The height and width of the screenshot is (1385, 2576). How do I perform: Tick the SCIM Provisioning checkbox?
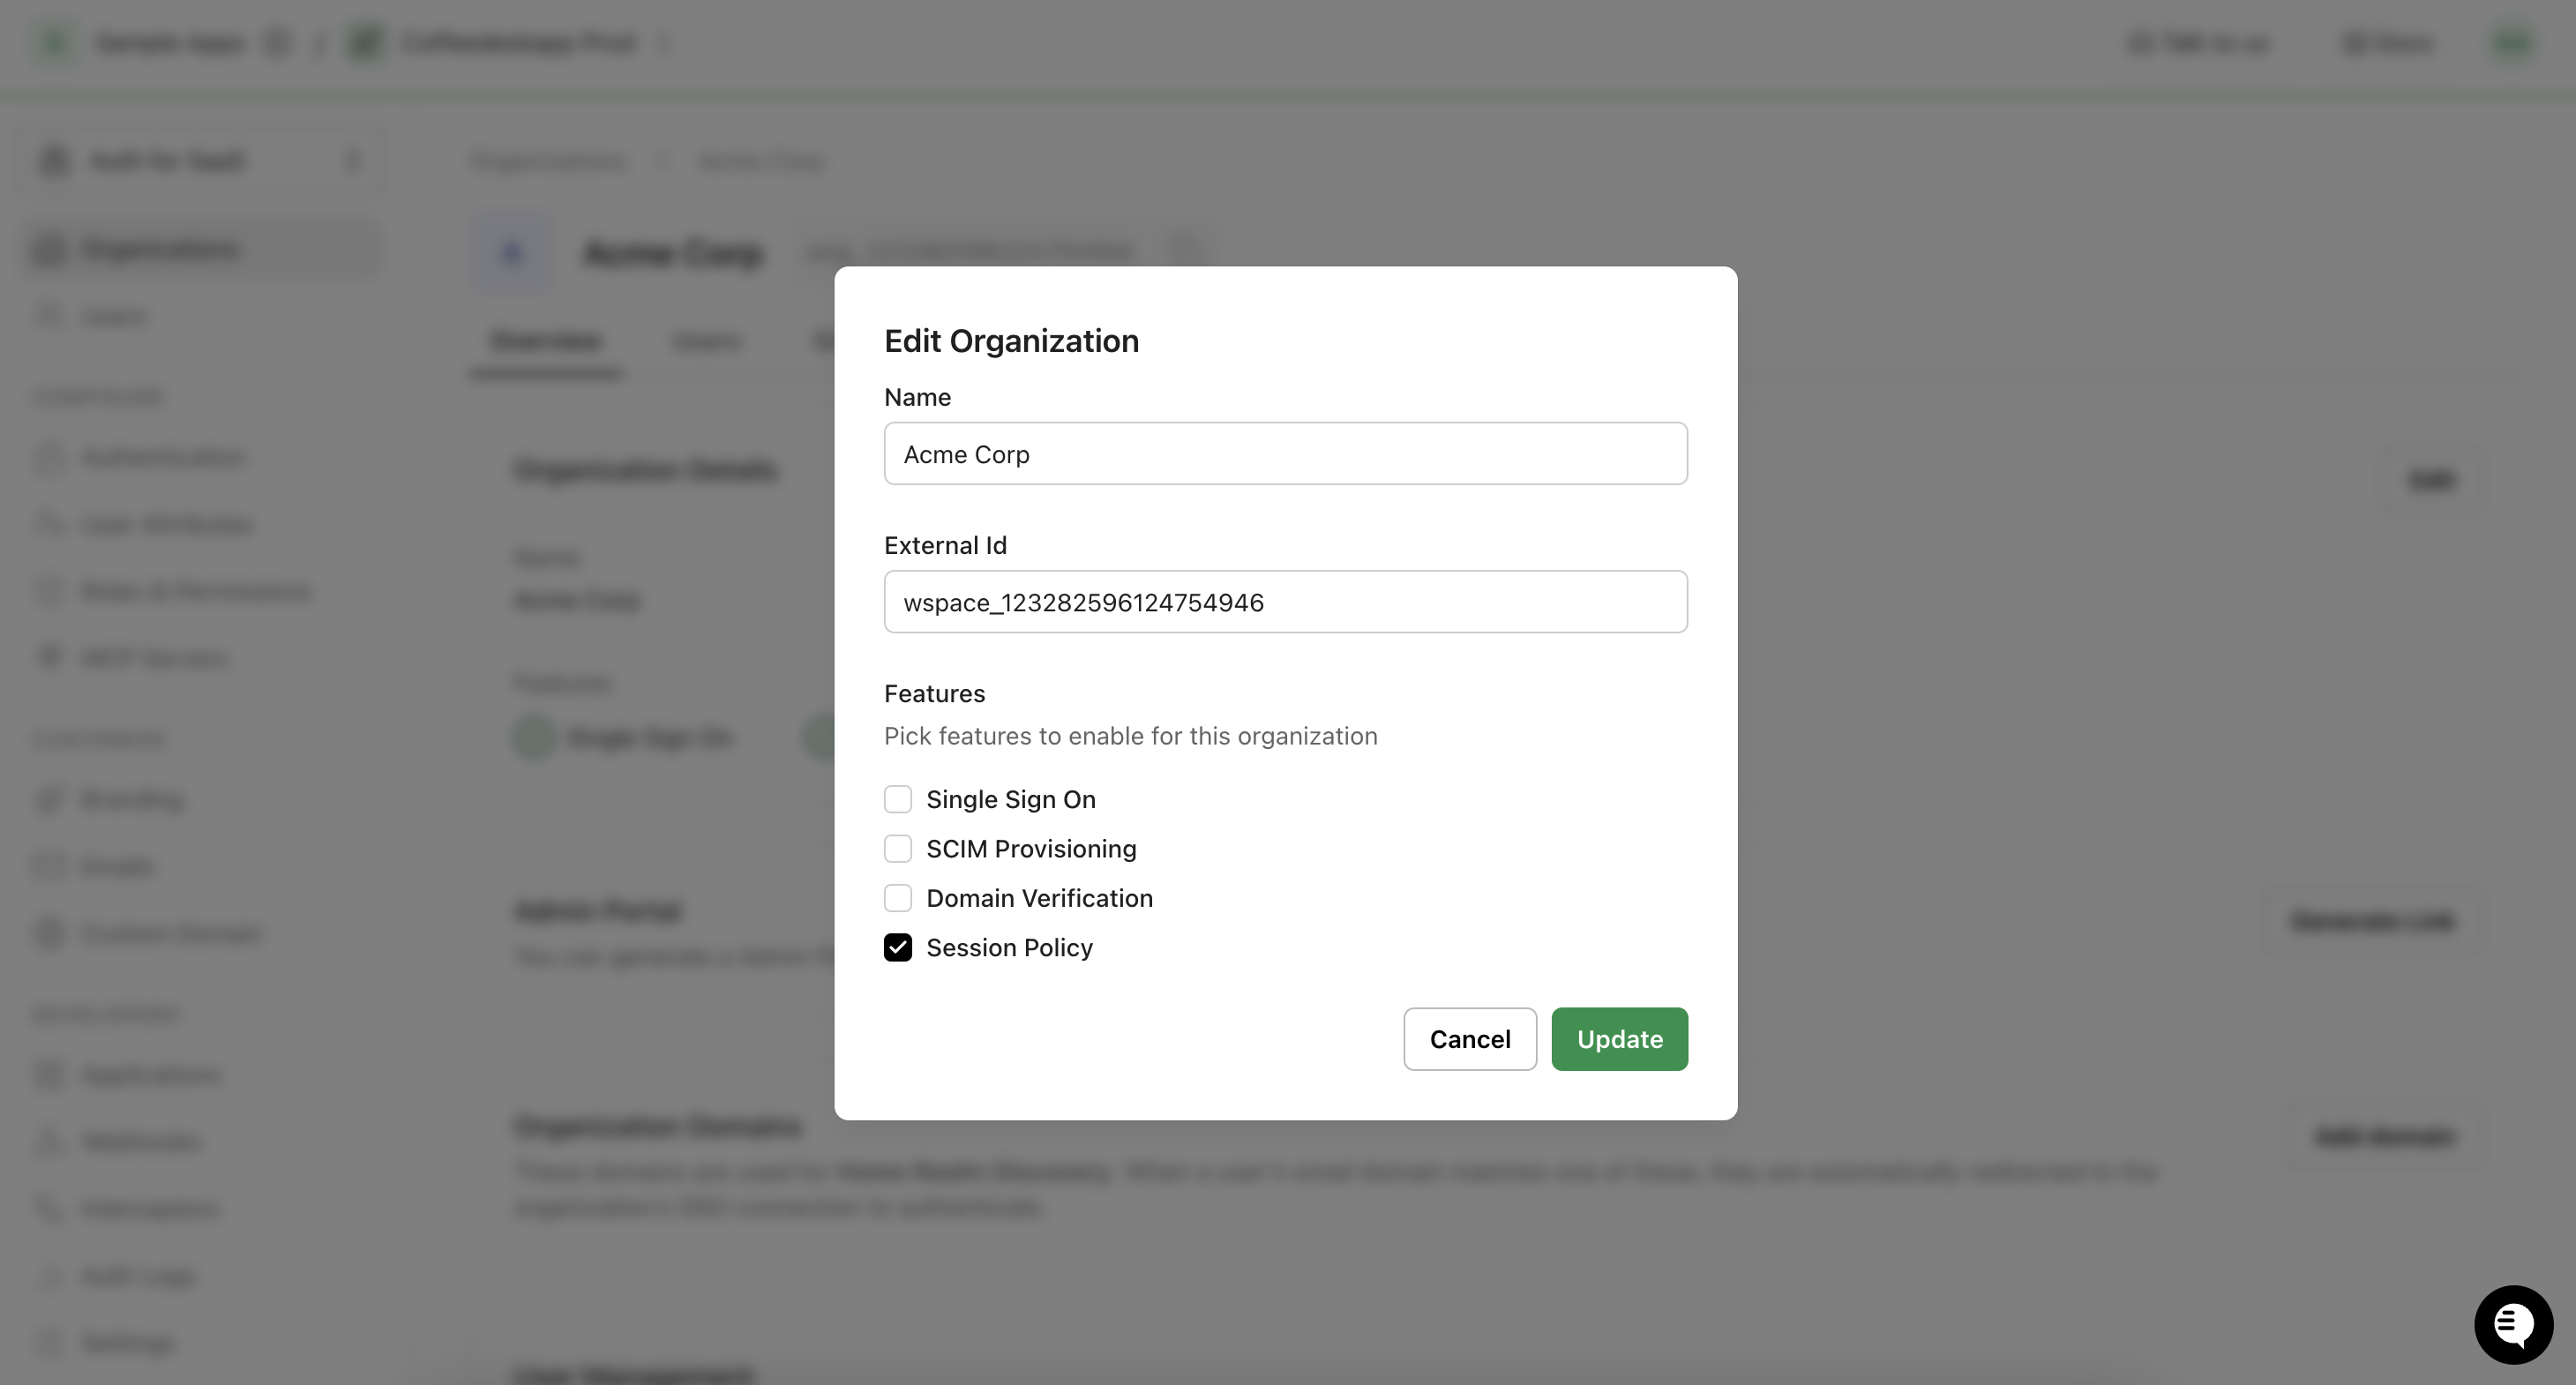(x=898, y=848)
